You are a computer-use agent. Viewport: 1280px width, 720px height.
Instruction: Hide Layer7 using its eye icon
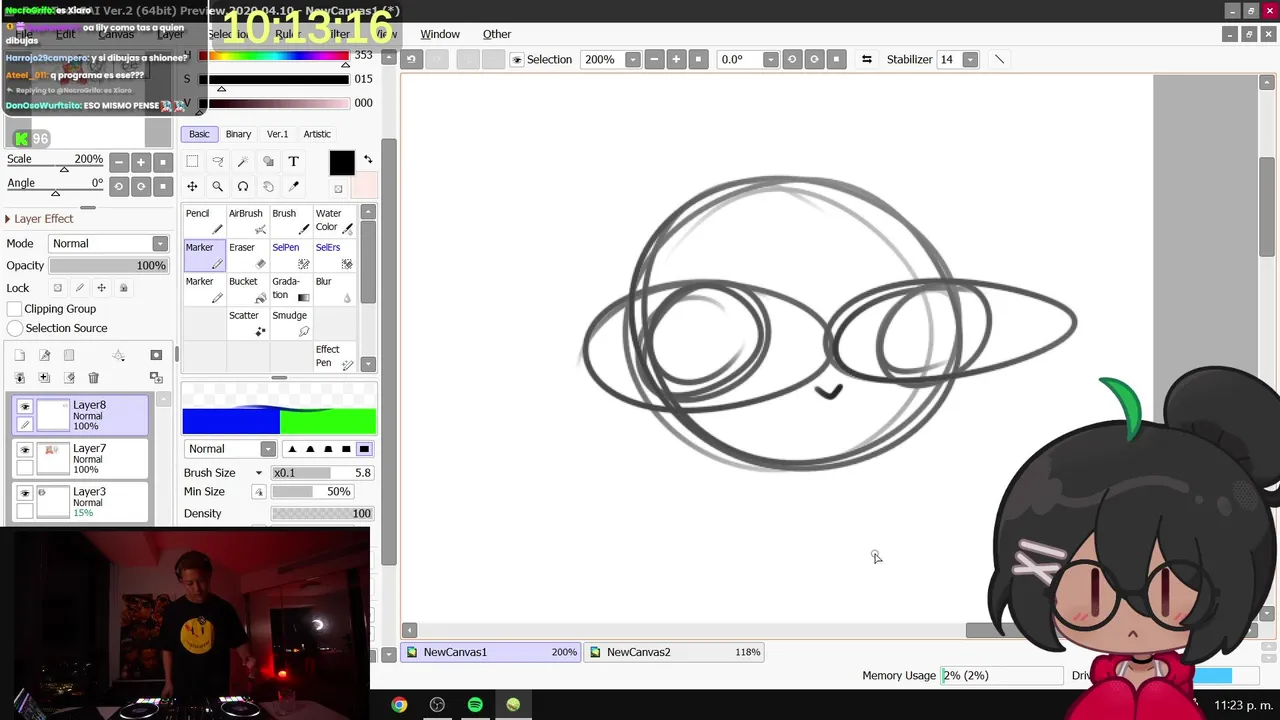click(25, 450)
